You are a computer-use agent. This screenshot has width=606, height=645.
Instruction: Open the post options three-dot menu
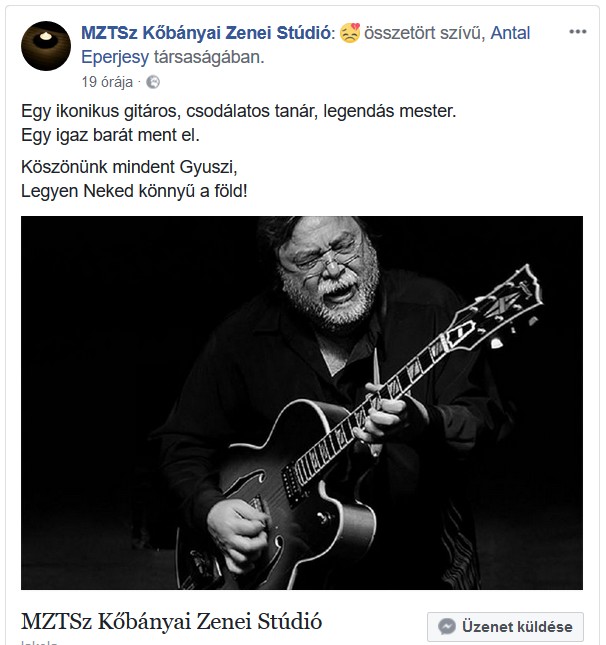click(x=578, y=31)
